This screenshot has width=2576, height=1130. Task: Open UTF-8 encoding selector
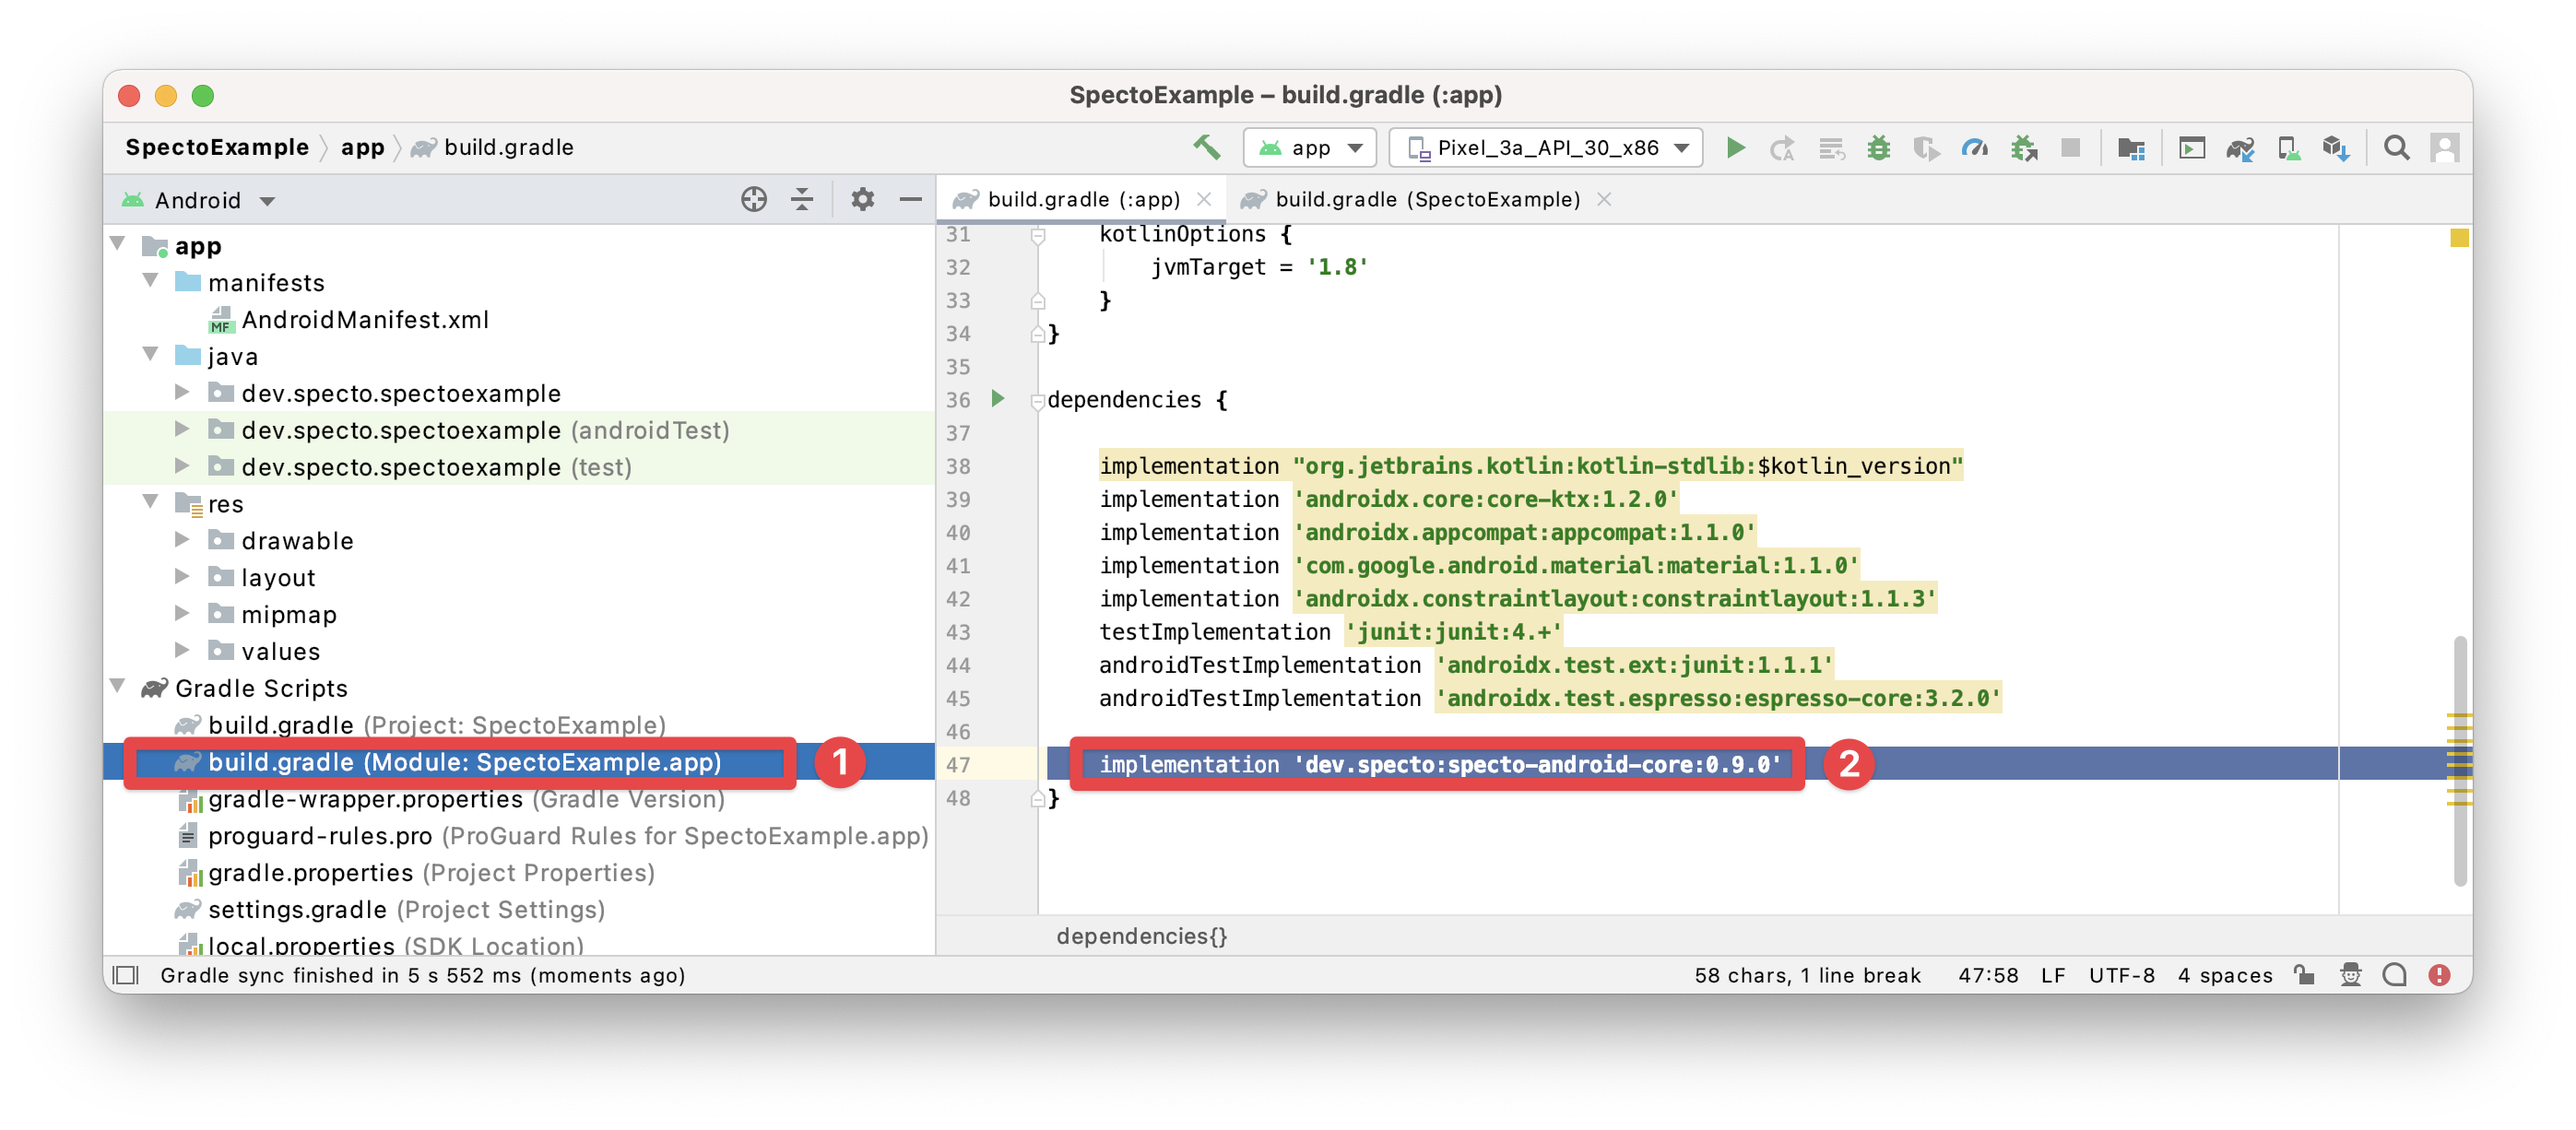click(x=2121, y=975)
